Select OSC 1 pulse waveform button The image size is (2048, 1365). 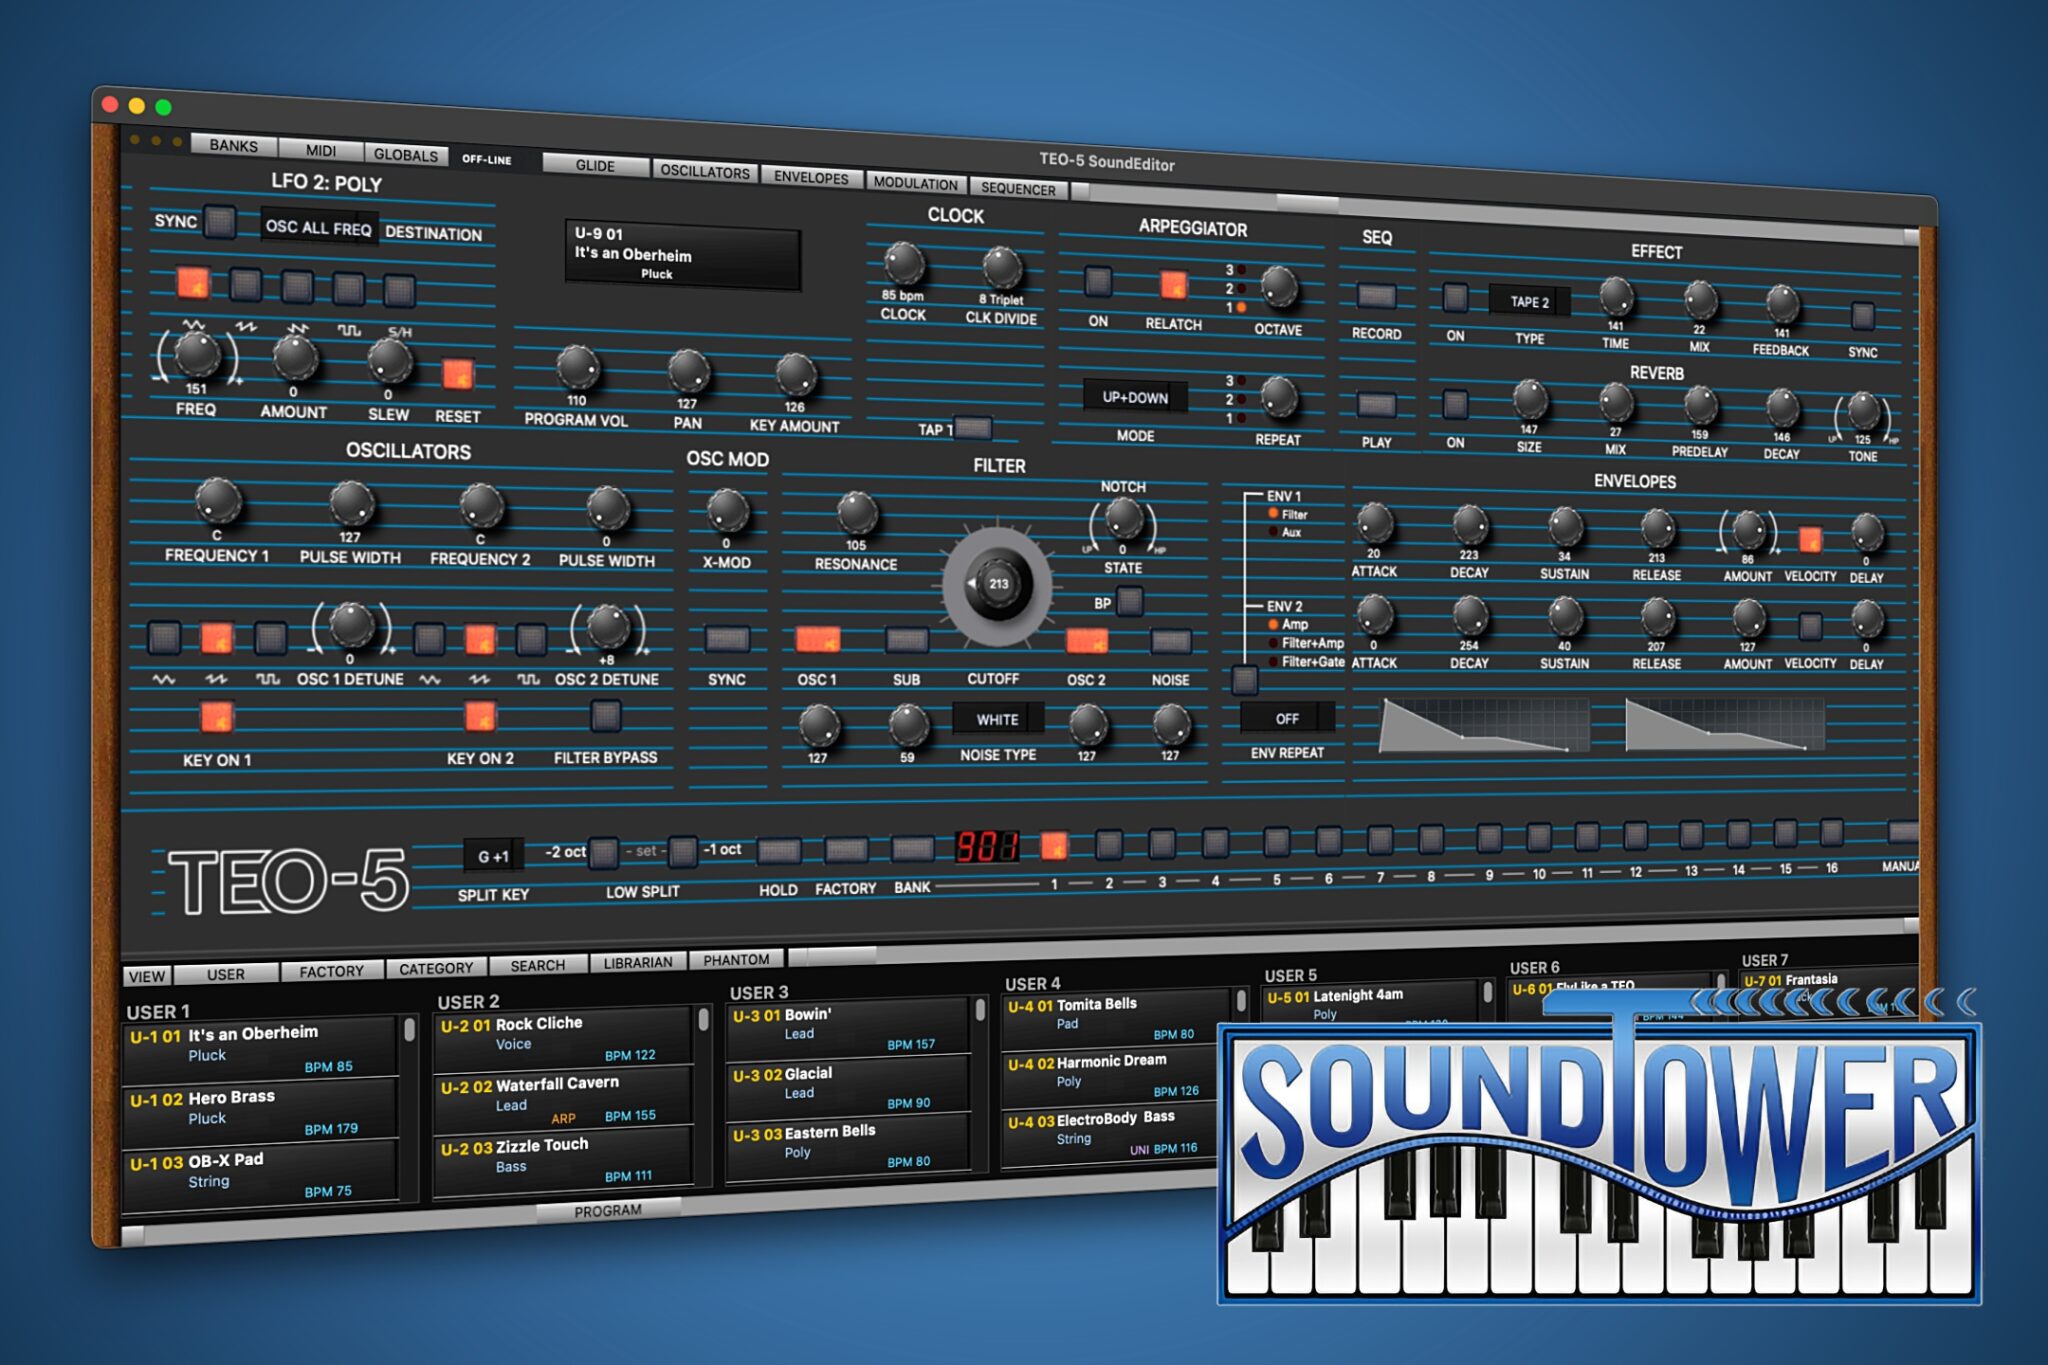(x=269, y=637)
